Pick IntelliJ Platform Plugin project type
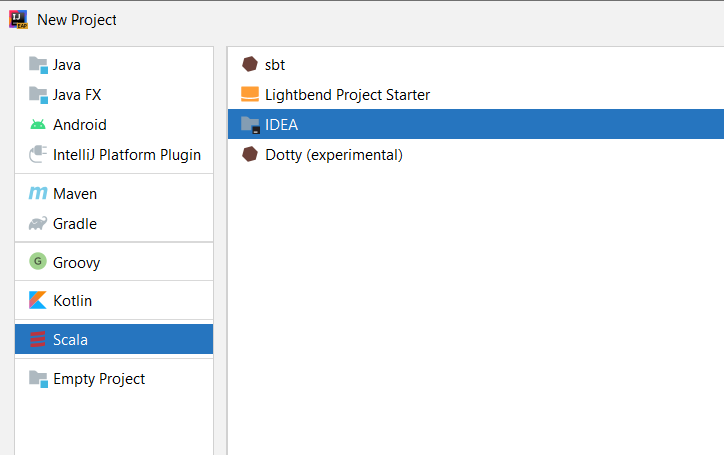The width and height of the screenshot is (724, 455). 114,155
